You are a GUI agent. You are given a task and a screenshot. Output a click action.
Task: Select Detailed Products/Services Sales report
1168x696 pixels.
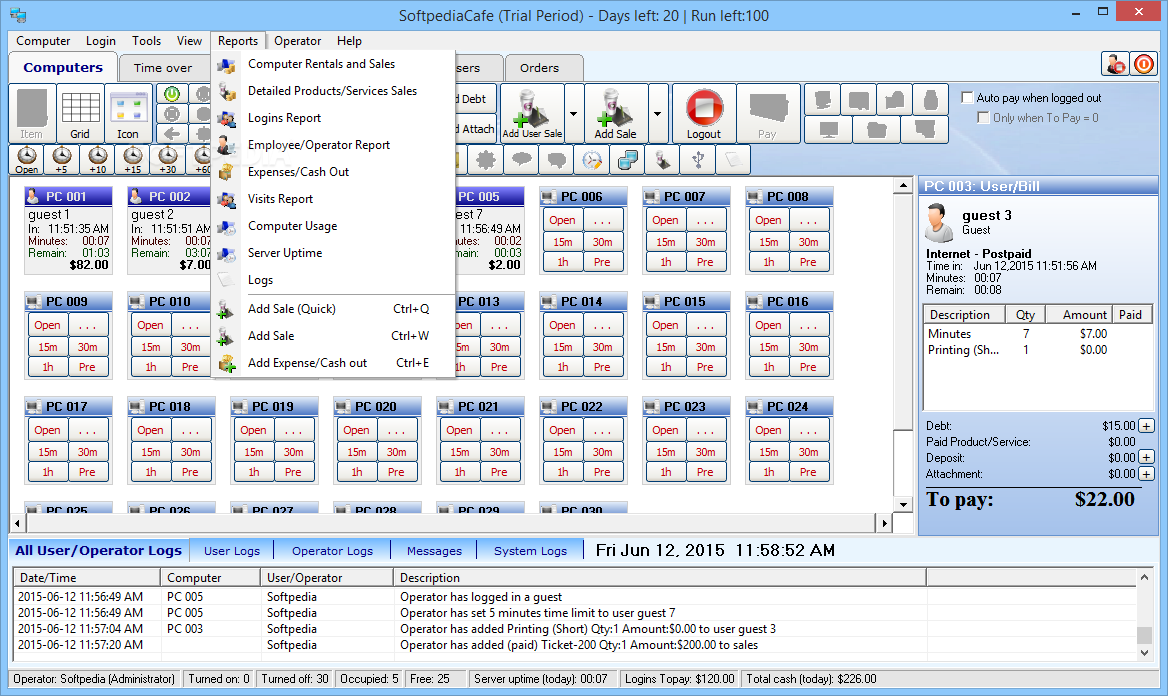coord(333,91)
